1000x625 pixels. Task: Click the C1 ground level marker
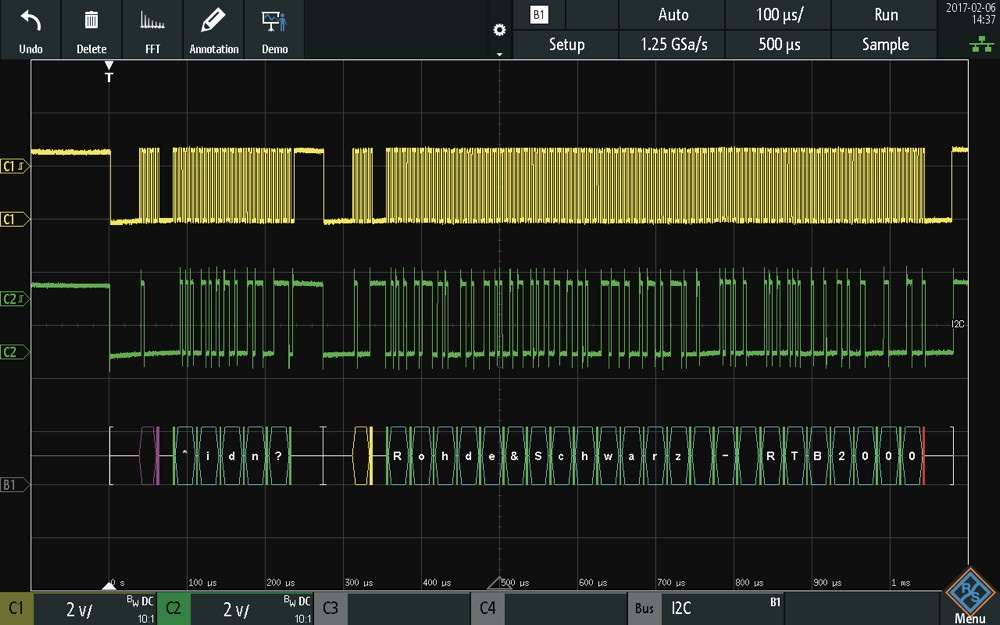pos(14,219)
